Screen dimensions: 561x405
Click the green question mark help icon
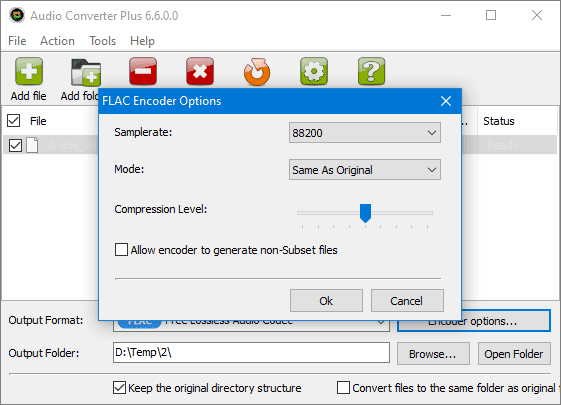(371, 71)
